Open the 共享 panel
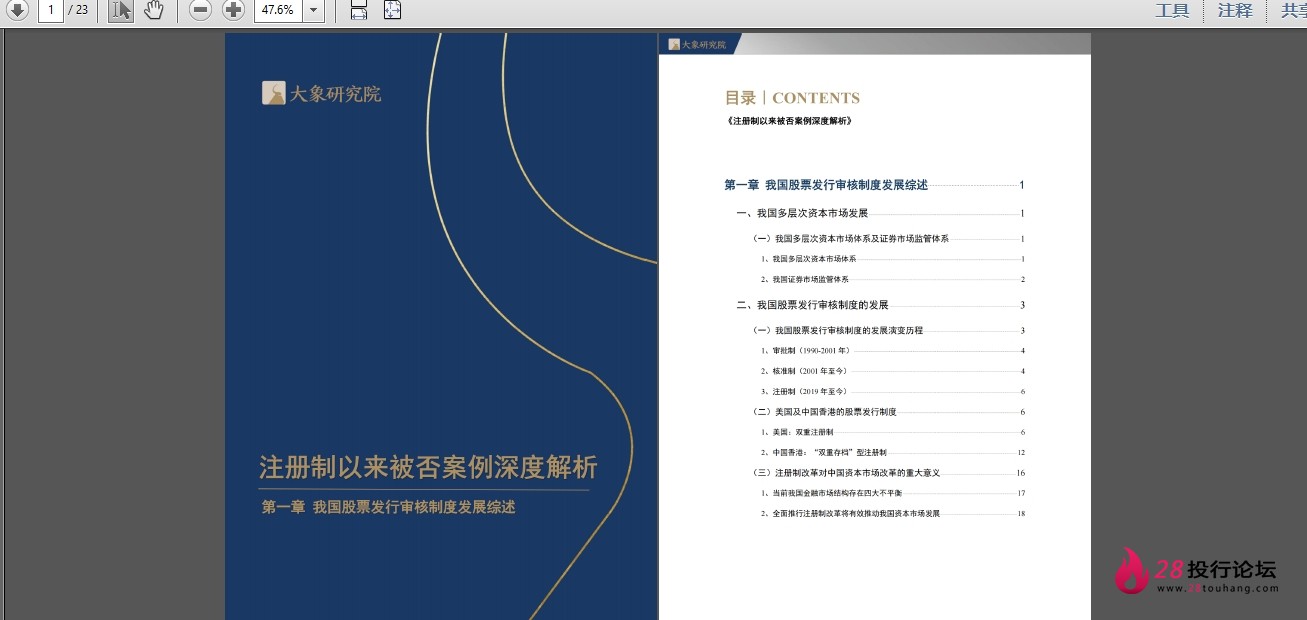Screen dimensions: 1307x620 coord(1294,10)
